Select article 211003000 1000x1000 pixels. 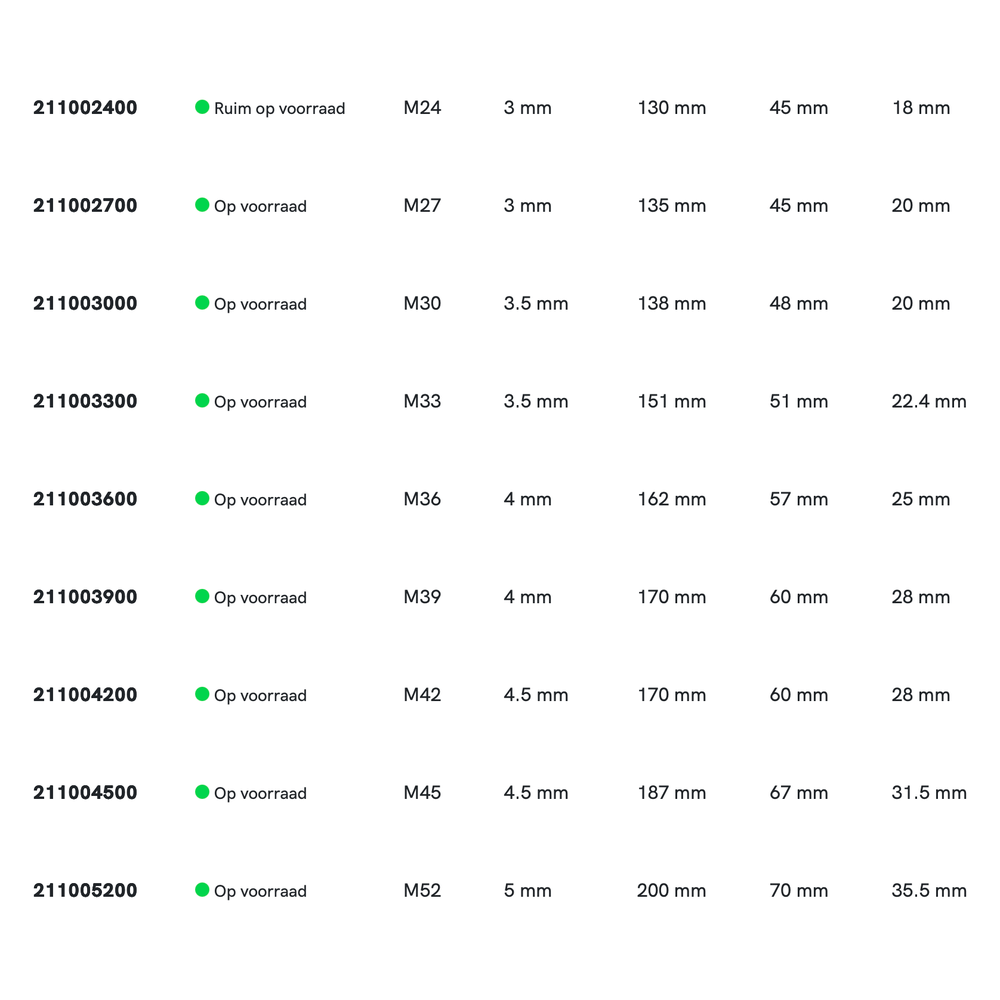coord(85,304)
